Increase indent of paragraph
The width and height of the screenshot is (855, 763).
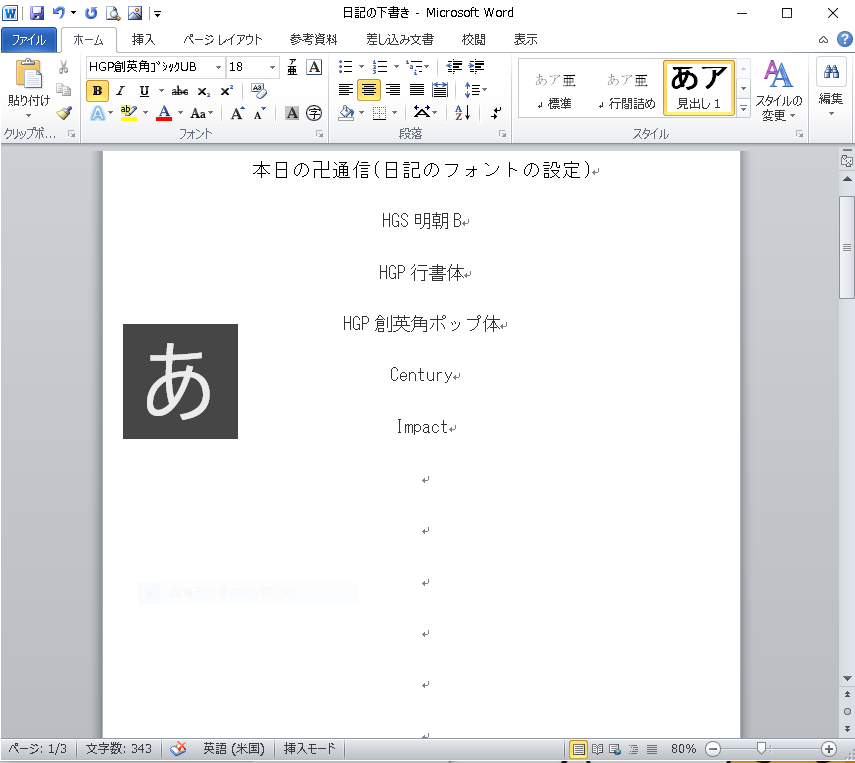coord(477,67)
